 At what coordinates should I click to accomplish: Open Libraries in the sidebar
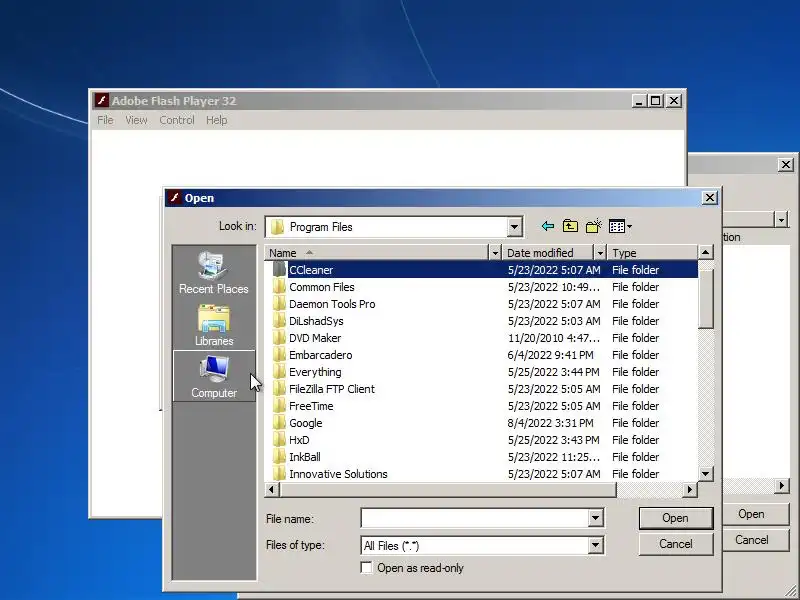click(213, 326)
